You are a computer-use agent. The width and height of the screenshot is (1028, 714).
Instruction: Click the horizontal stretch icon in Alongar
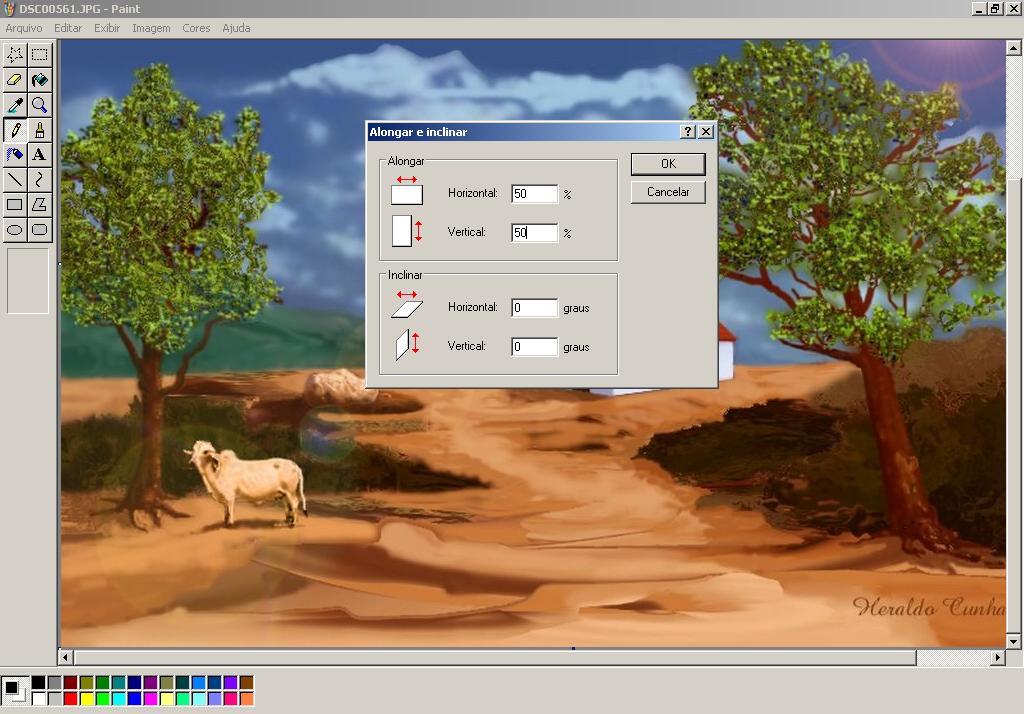(406, 190)
